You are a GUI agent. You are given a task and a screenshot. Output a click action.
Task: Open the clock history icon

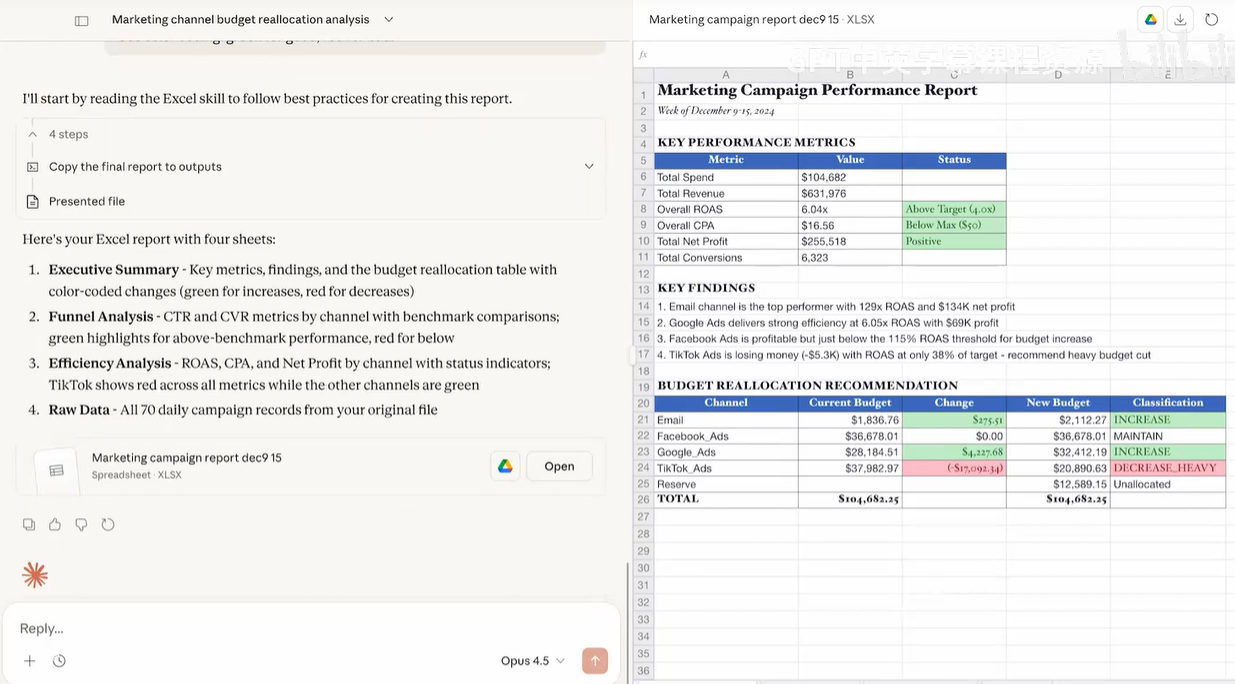coord(59,661)
